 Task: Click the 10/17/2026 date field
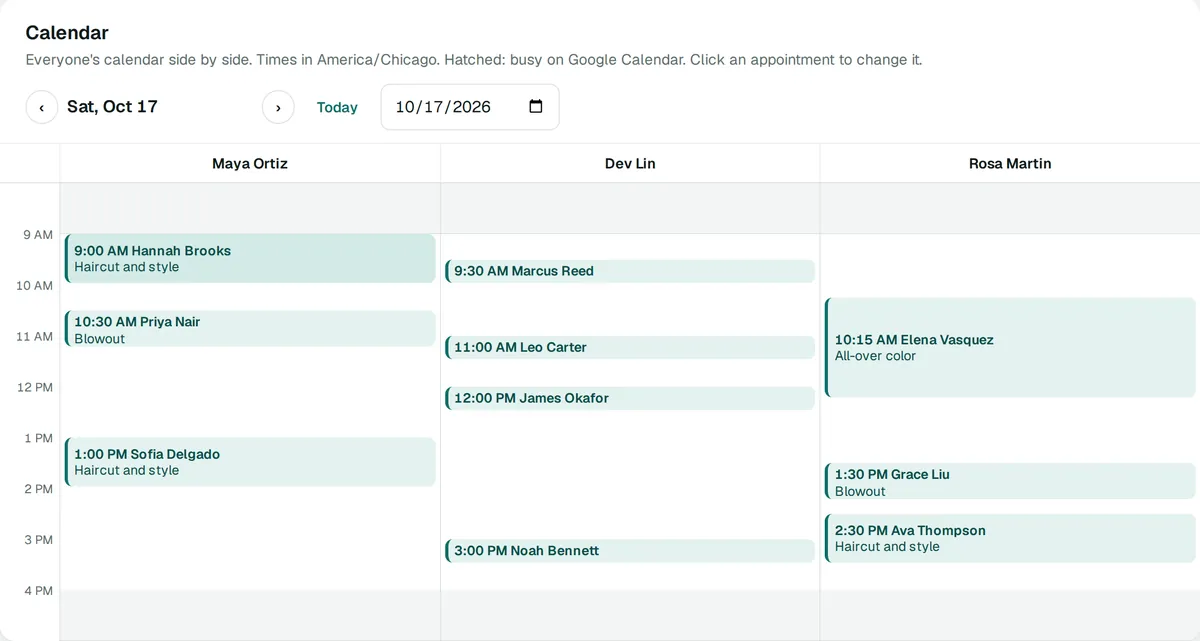470,107
